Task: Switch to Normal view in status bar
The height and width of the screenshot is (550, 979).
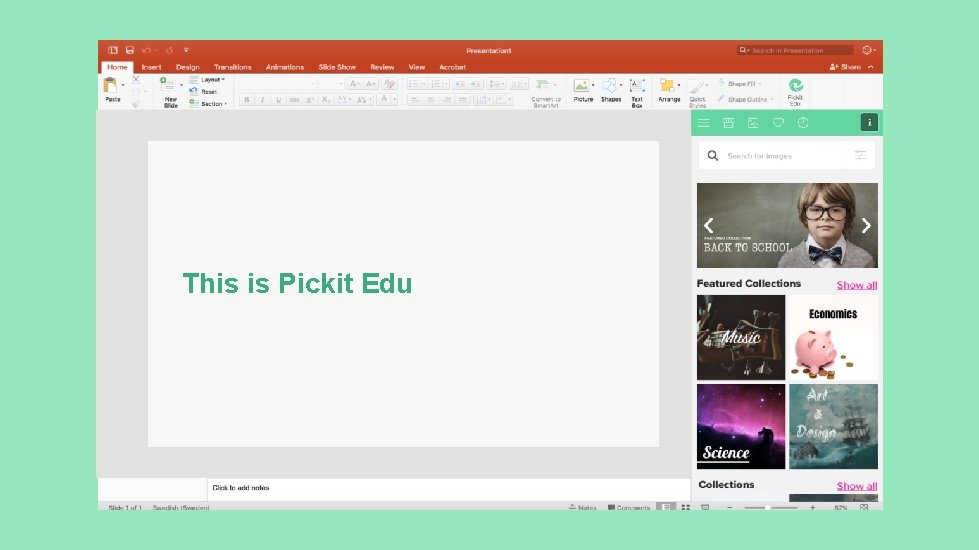Action: click(x=667, y=508)
